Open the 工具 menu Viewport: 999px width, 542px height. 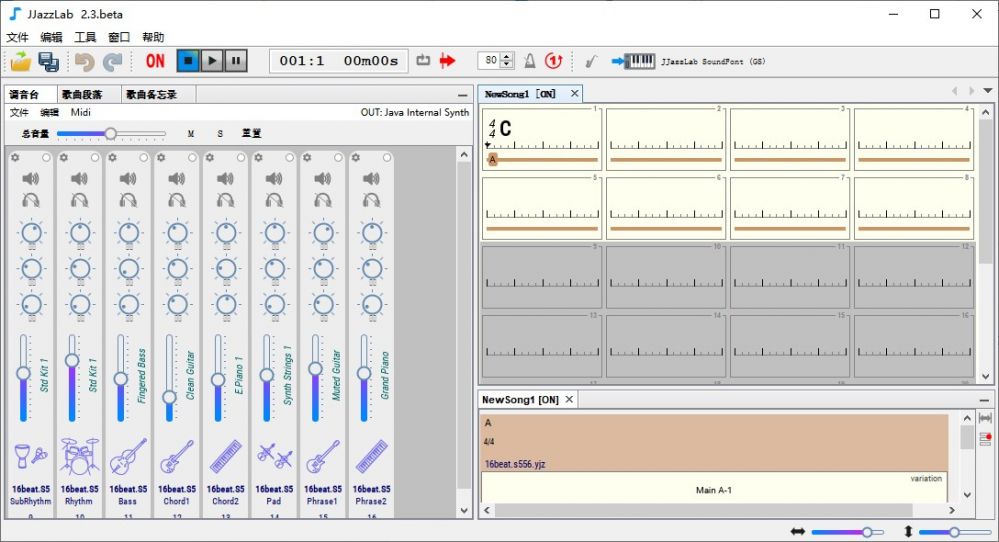(85, 37)
